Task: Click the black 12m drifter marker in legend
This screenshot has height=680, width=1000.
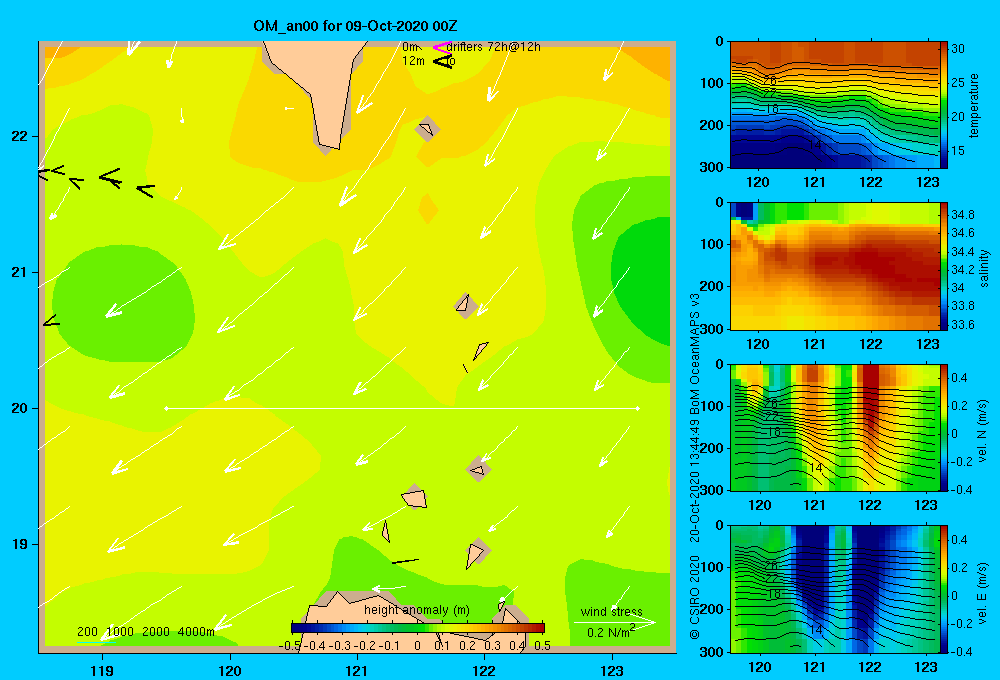Action: pos(443,61)
